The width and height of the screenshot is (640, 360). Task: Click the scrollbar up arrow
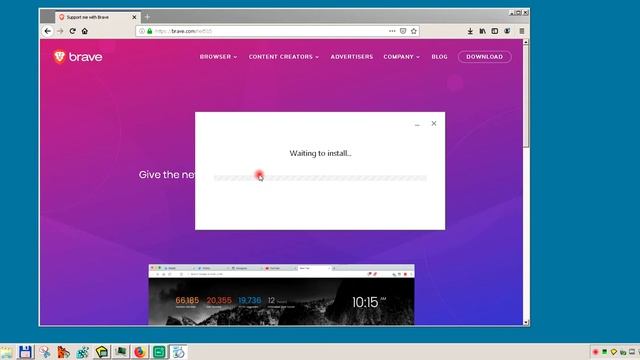click(x=526, y=42)
